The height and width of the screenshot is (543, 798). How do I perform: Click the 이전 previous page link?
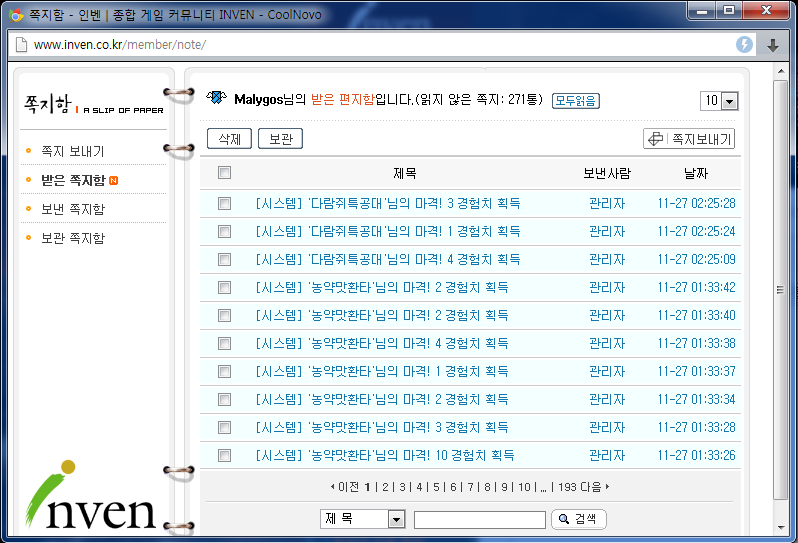tap(346, 487)
